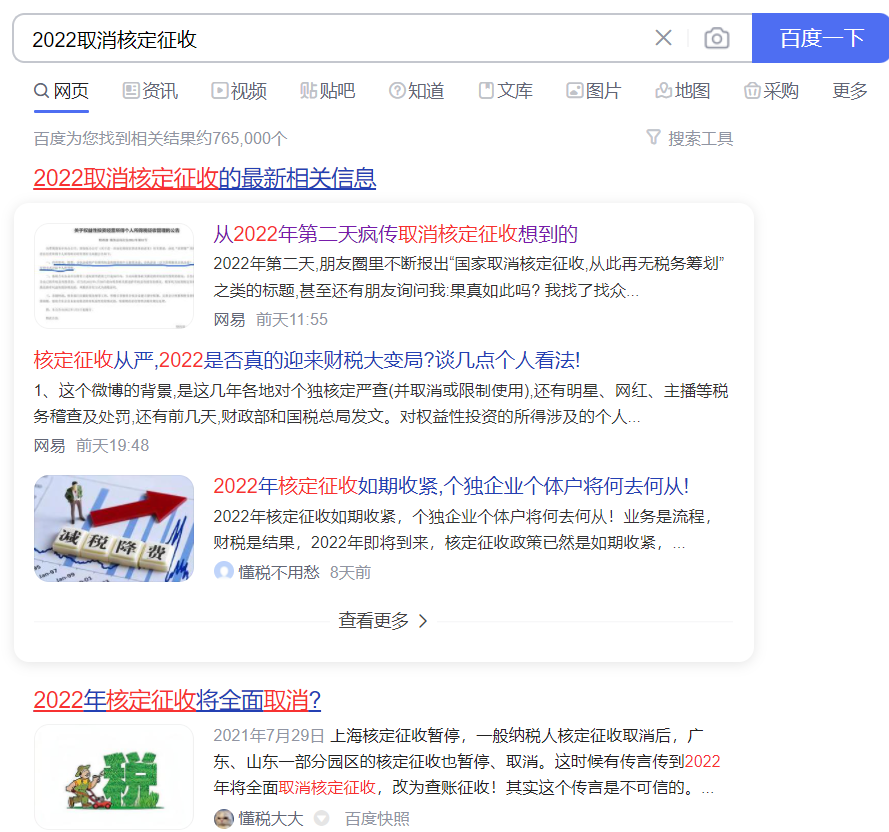This screenshot has width=889, height=832.
Task: Expand the 更多 menu
Action: [850, 91]
